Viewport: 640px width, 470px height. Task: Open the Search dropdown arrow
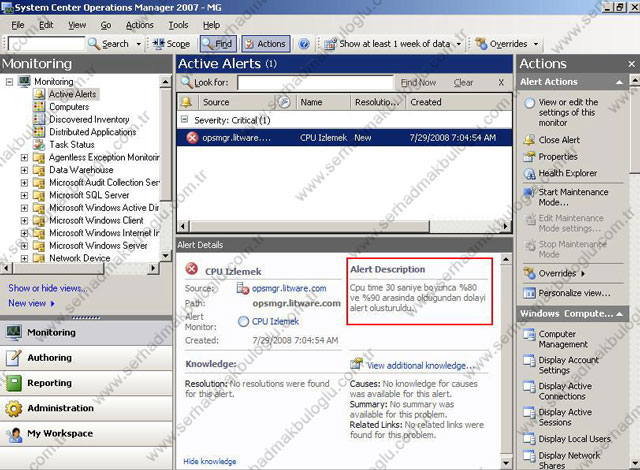click(x=138, y=44)
